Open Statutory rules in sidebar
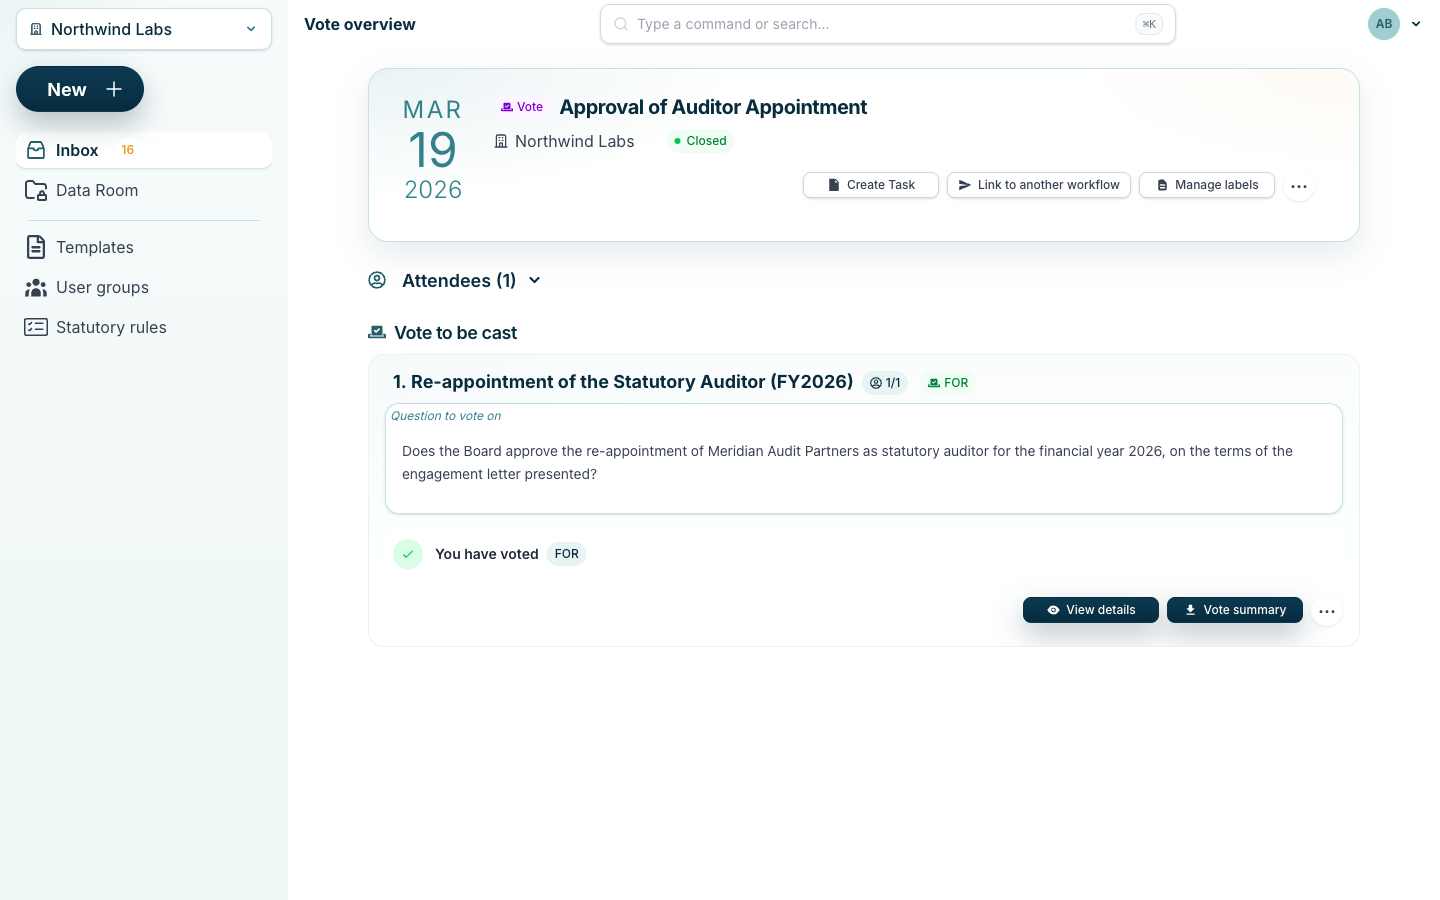This screenshot has width=1440, height=900. click(x=144, y=327)
